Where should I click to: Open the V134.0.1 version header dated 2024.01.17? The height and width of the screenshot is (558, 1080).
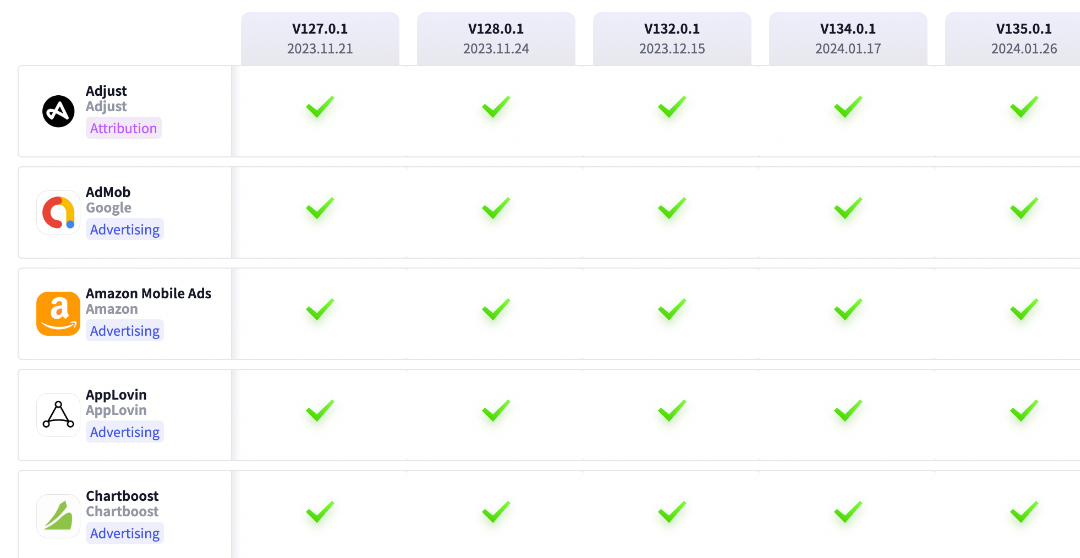click(x=848, y=39)
